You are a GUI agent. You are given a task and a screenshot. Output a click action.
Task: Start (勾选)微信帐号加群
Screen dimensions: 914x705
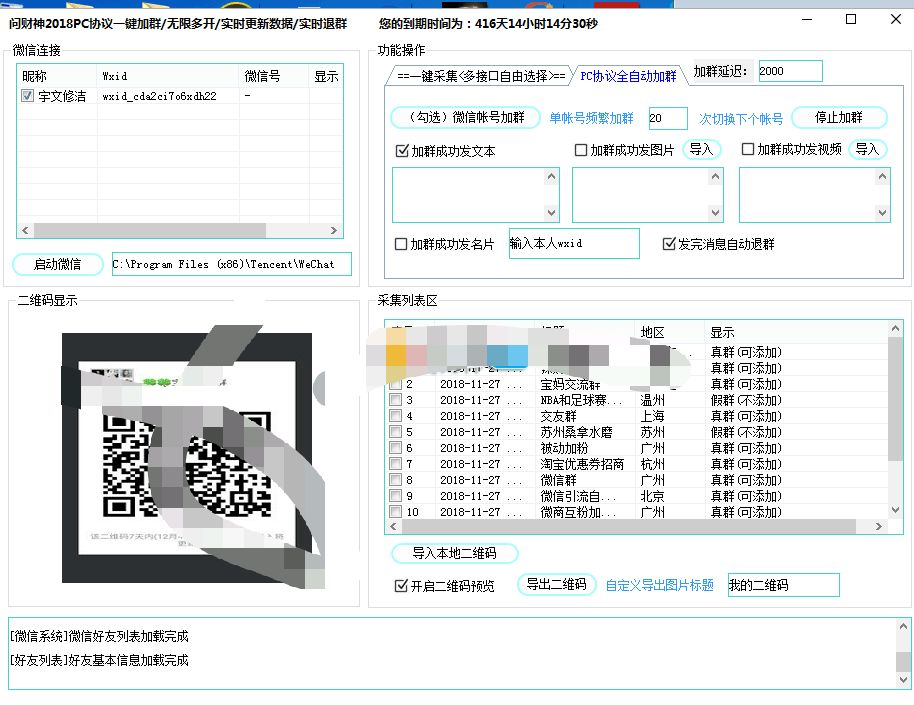(466, 117)
